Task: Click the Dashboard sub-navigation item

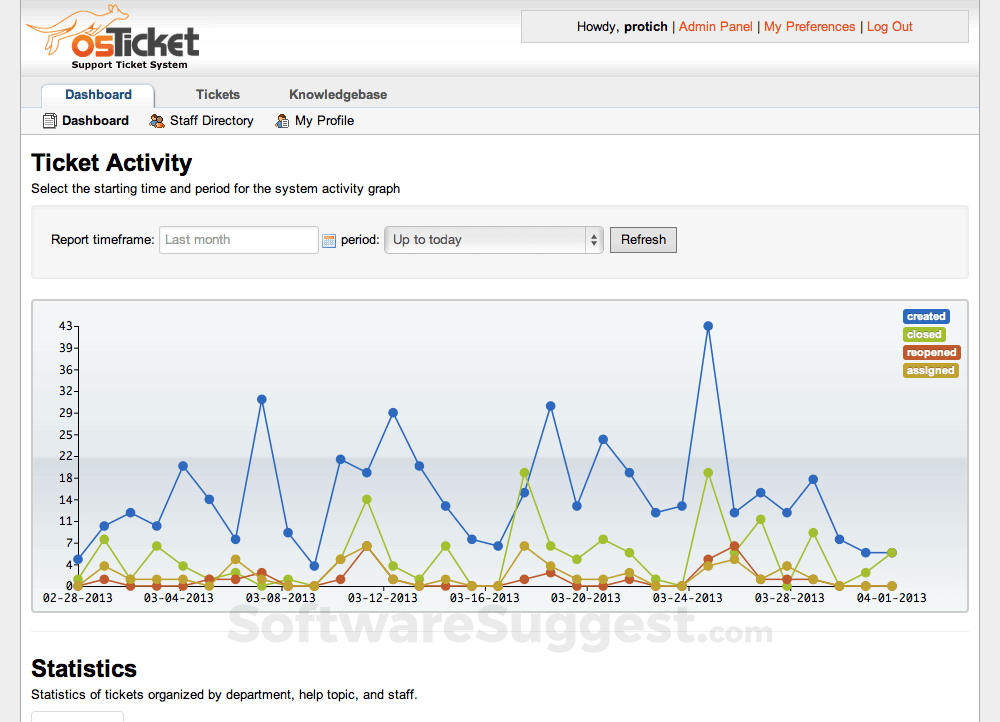Action: click(x=95, y=120)
